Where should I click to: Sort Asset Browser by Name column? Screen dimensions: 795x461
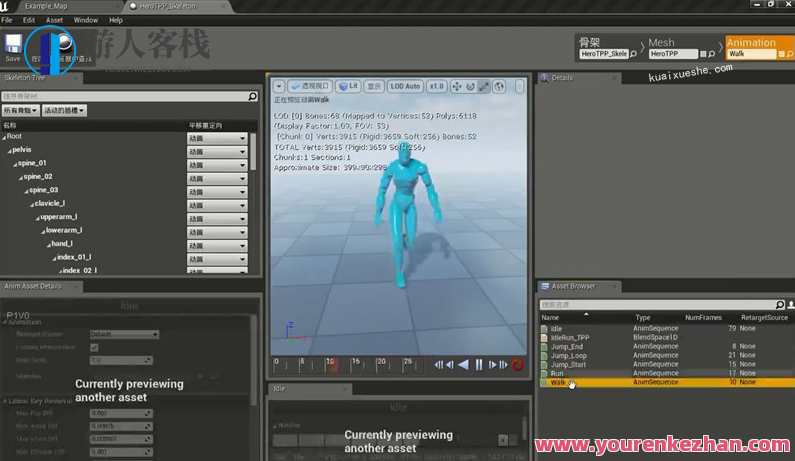(x=550, y=317)
